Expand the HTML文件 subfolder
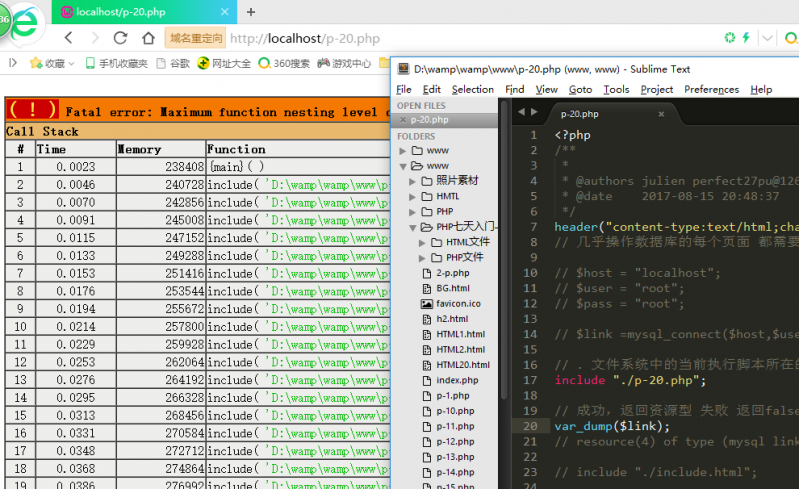The height and width of the screenshot is (489, 799). click(x=422, y=242)
